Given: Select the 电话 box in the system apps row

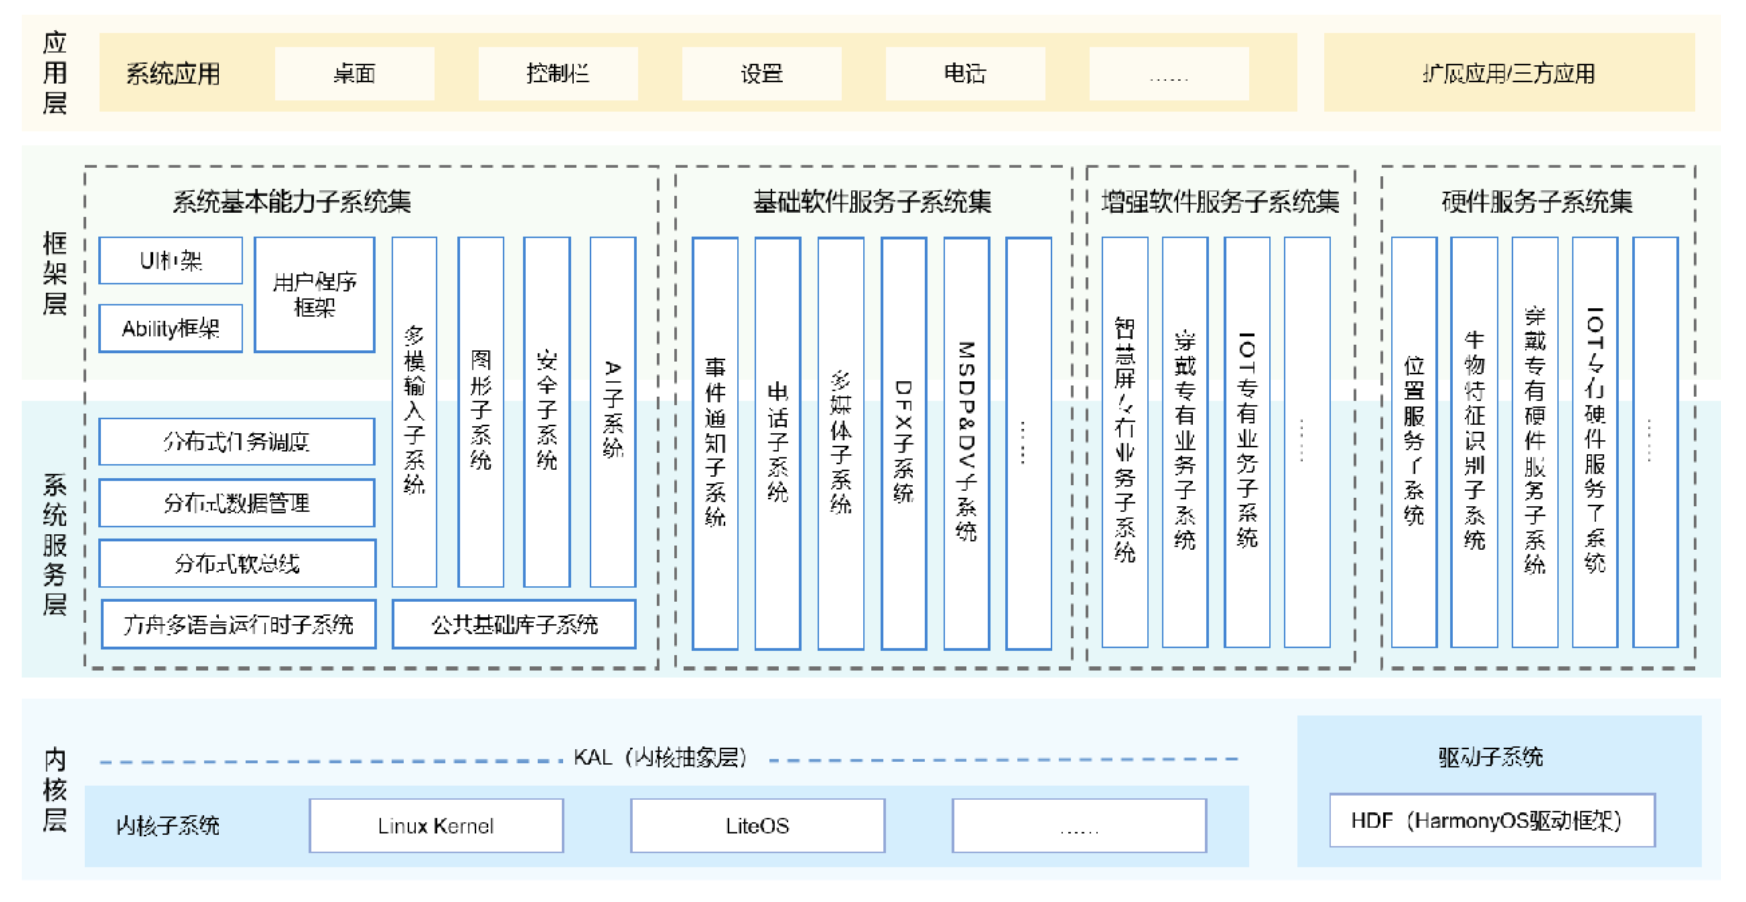Looking at the screenshot, I should pyautogui.click(x=964, y=73).
